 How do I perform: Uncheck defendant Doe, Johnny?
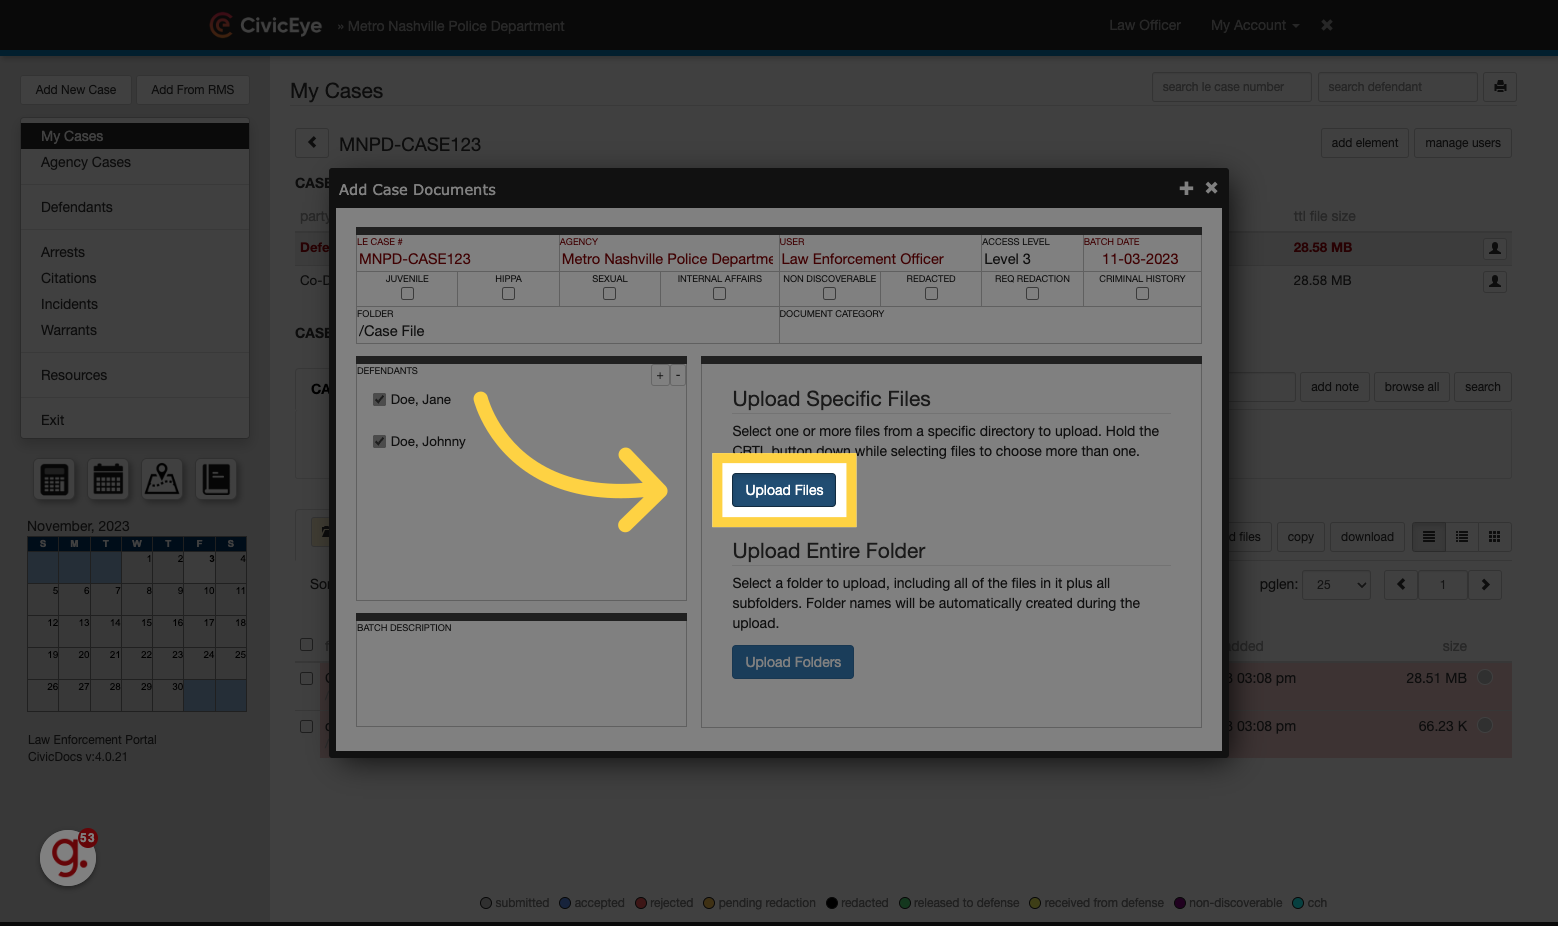(379, 441)
